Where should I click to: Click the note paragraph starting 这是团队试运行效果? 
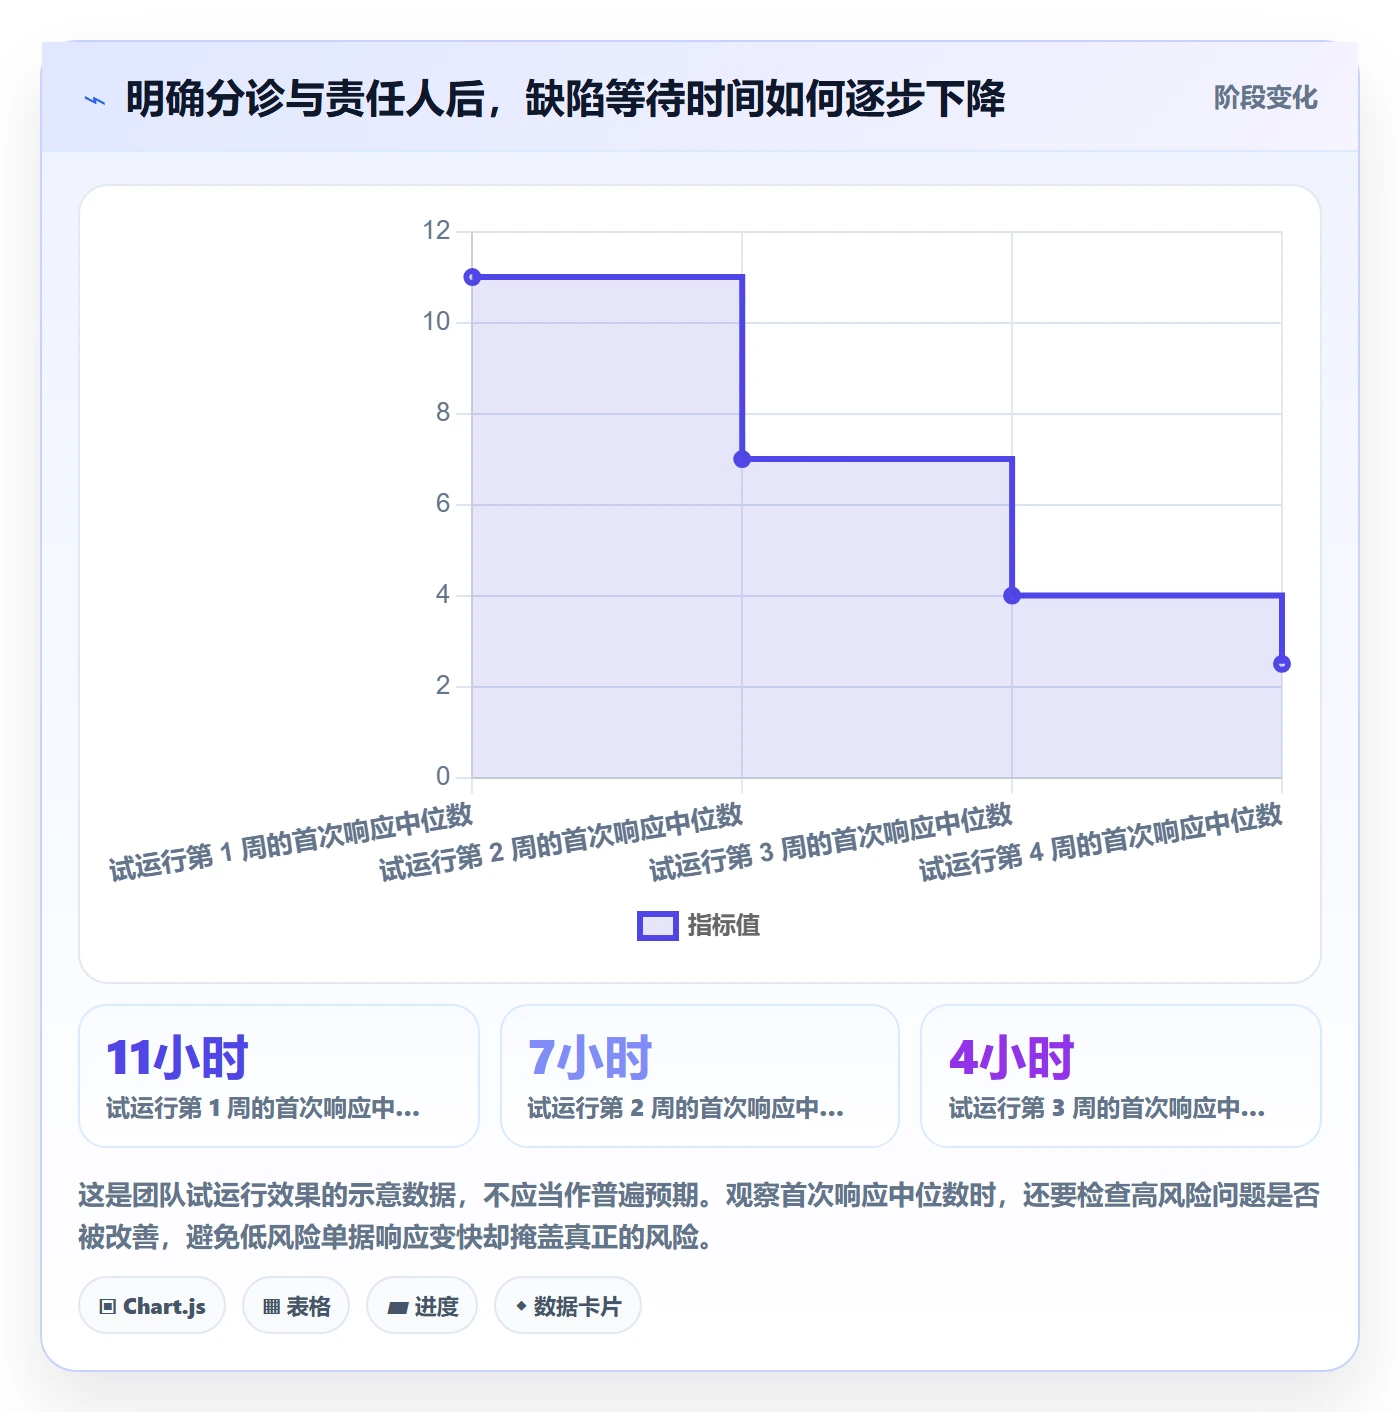coord(699,1216)
